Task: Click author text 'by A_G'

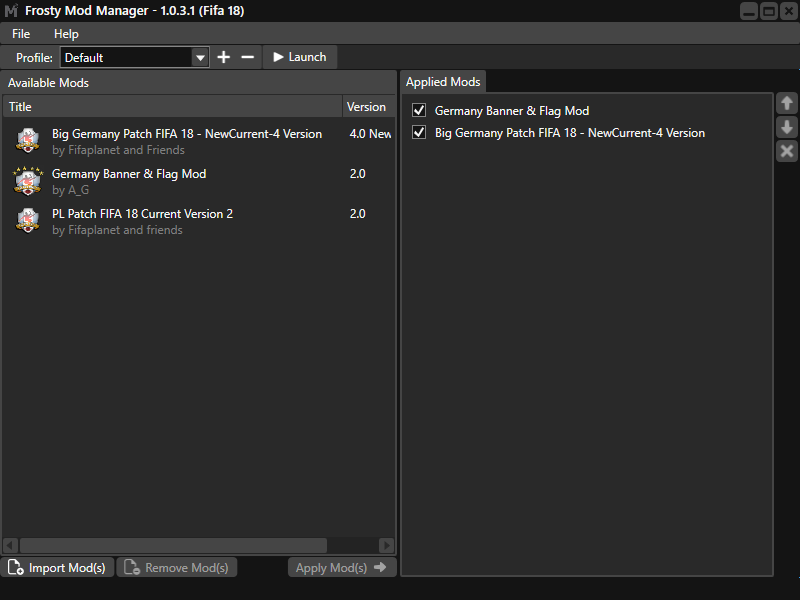Action: tap(70, 190)
